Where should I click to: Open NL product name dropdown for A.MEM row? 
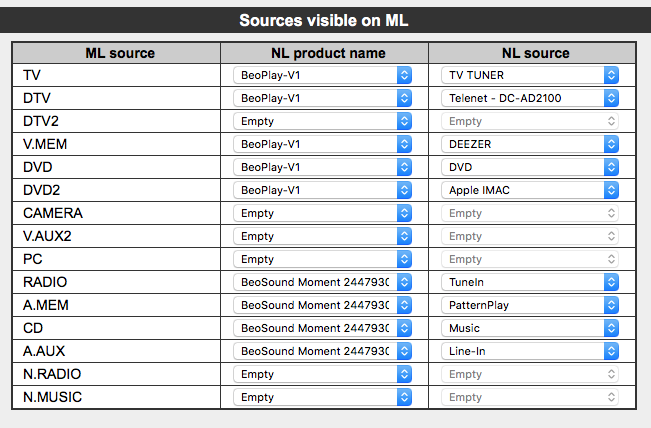click(x=322, y=305)
